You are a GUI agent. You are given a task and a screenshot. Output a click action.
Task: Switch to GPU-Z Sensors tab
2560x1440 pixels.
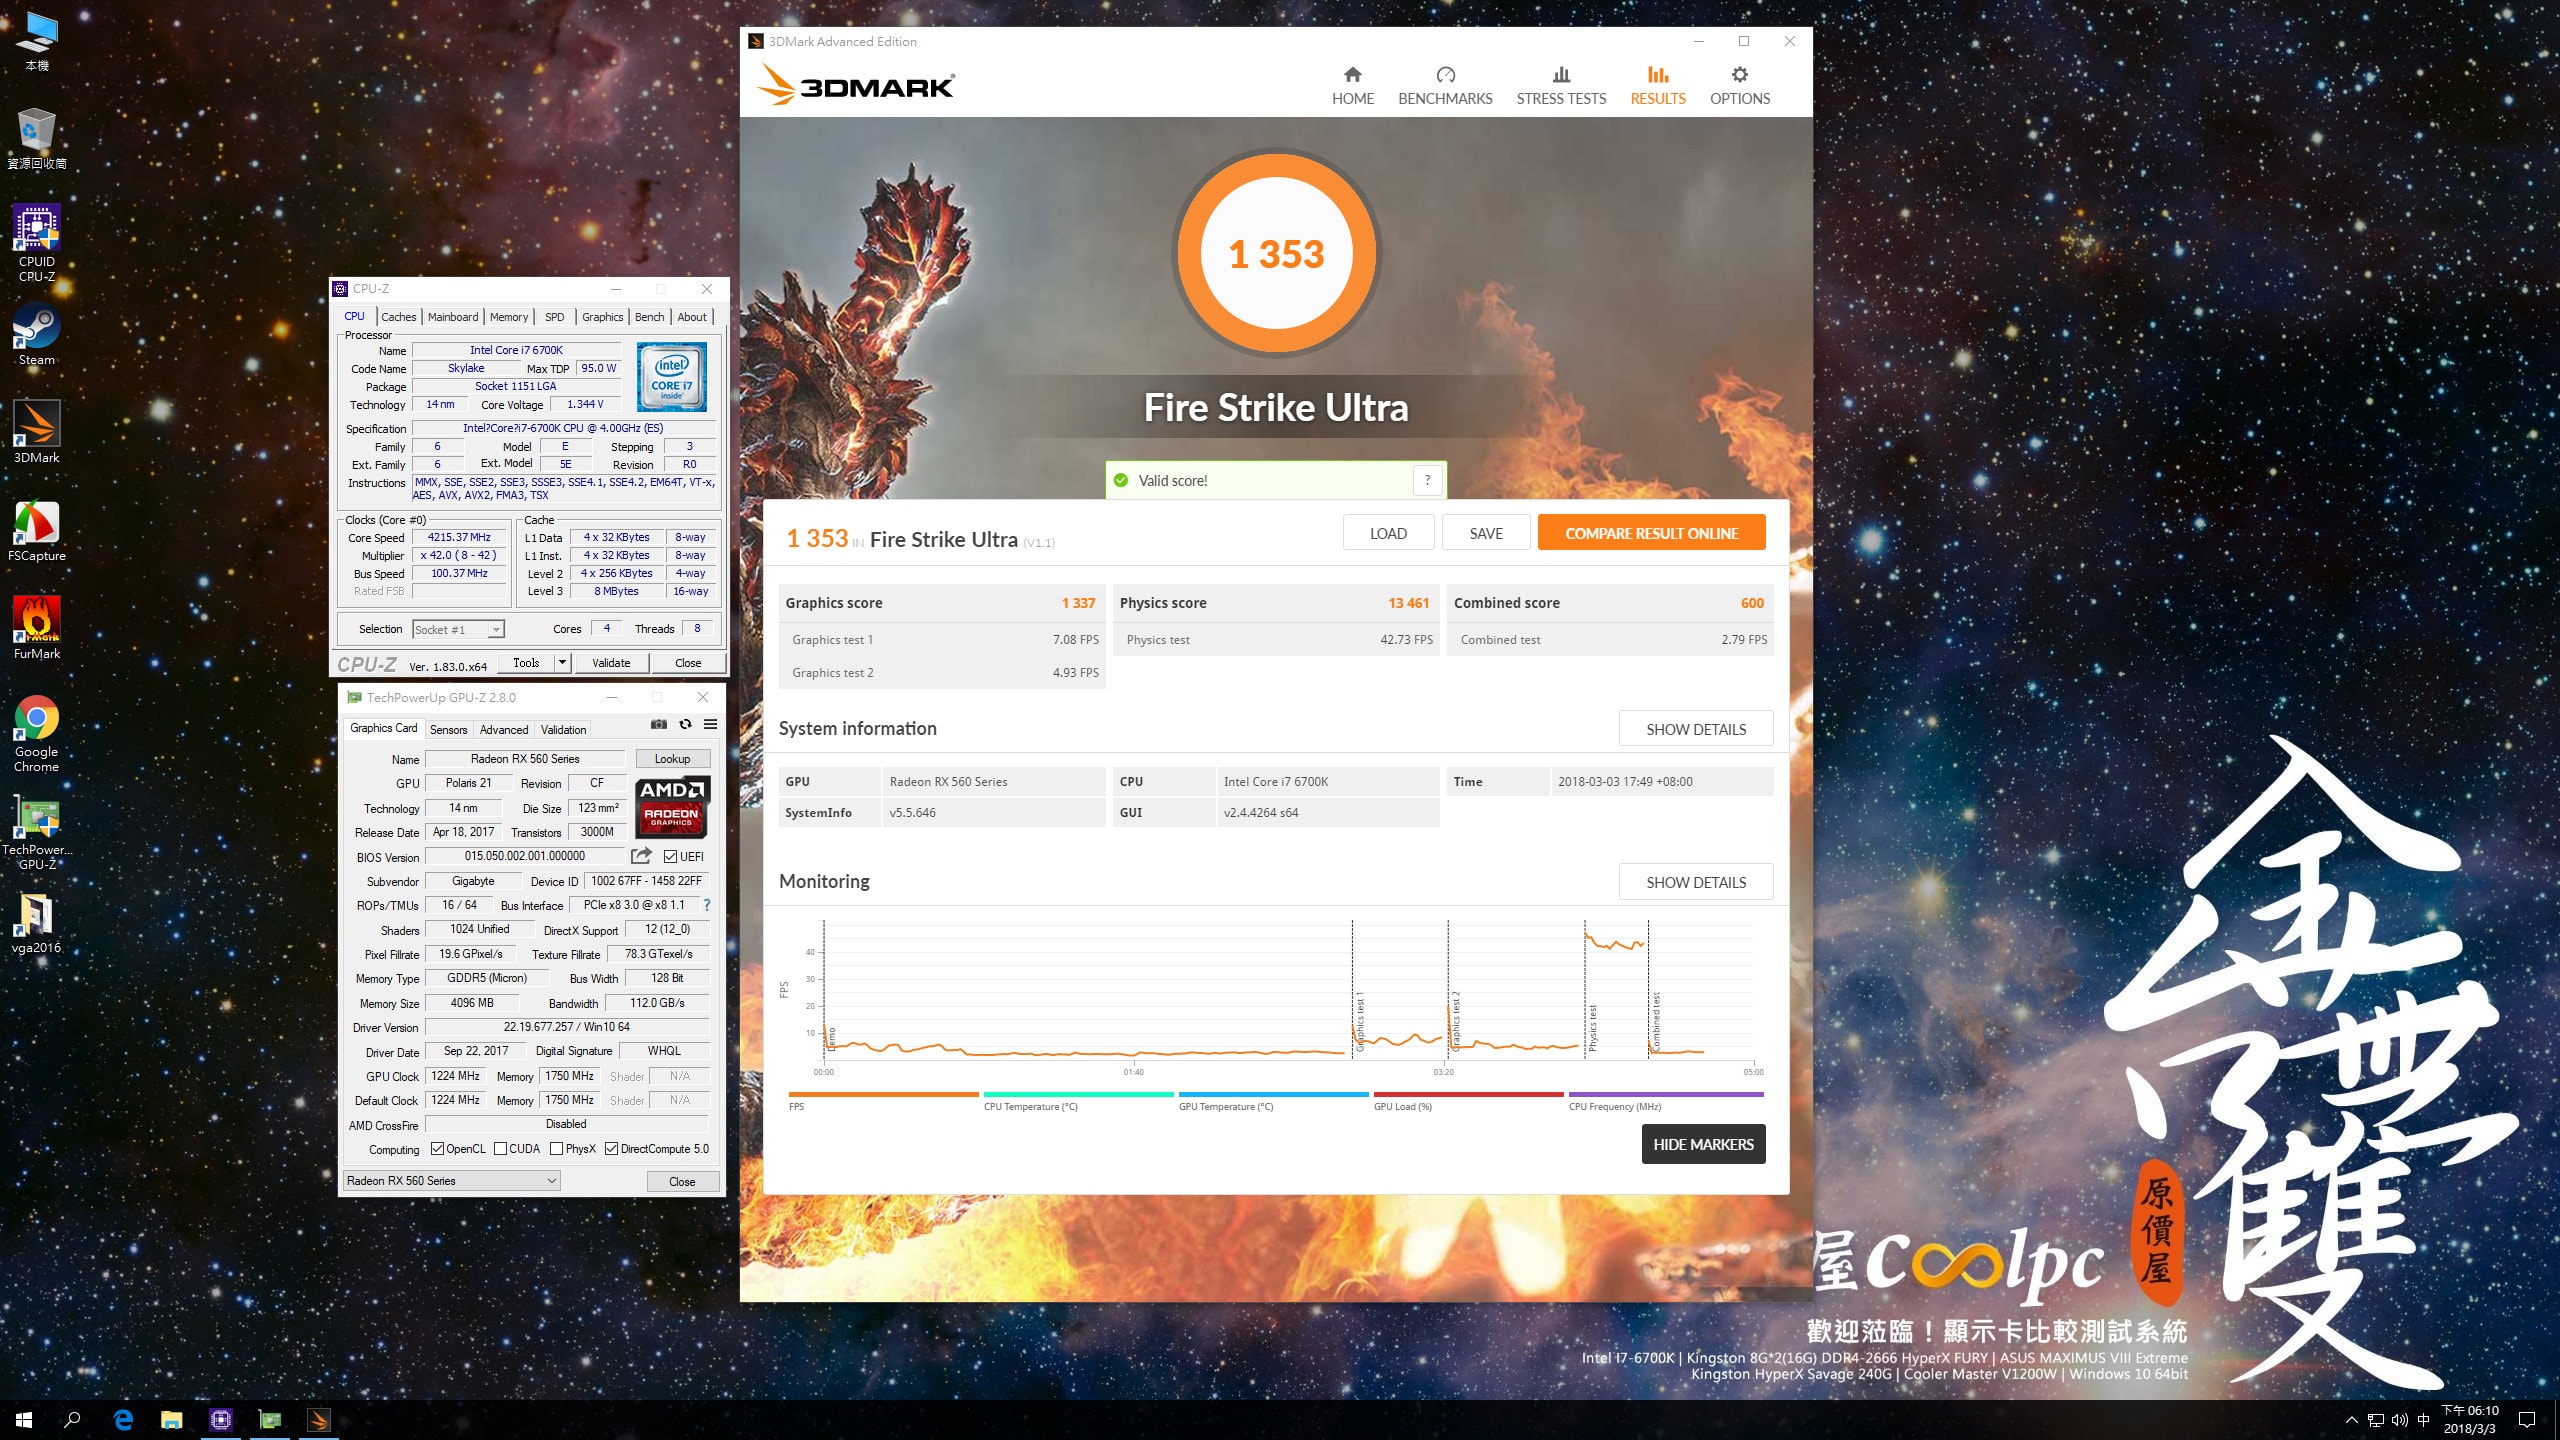coord(448,730)
